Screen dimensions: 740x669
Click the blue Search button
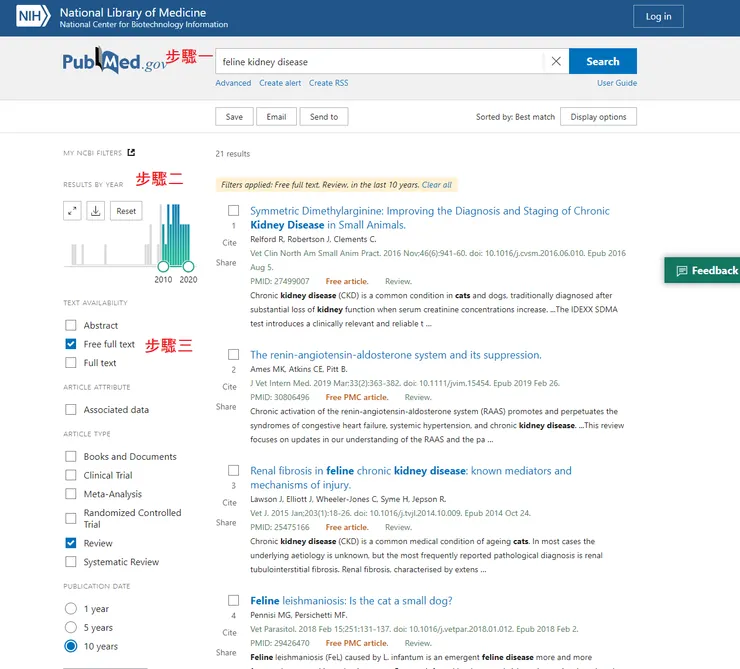pyautogui.click(x=603, y=61)
